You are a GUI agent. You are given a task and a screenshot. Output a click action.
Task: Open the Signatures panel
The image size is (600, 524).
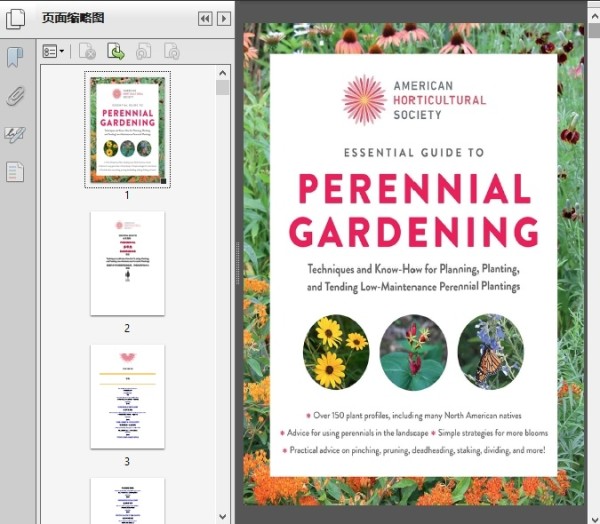coord(15,134)
